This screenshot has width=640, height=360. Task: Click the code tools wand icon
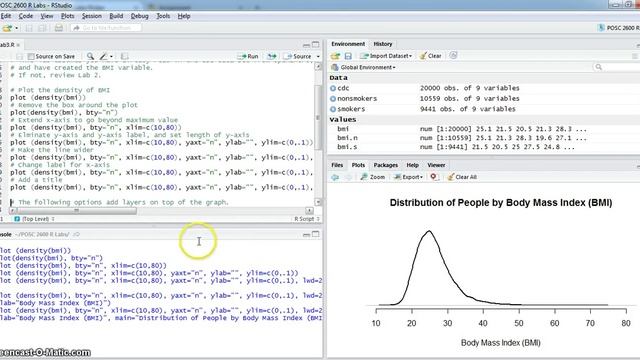(104, 56)
